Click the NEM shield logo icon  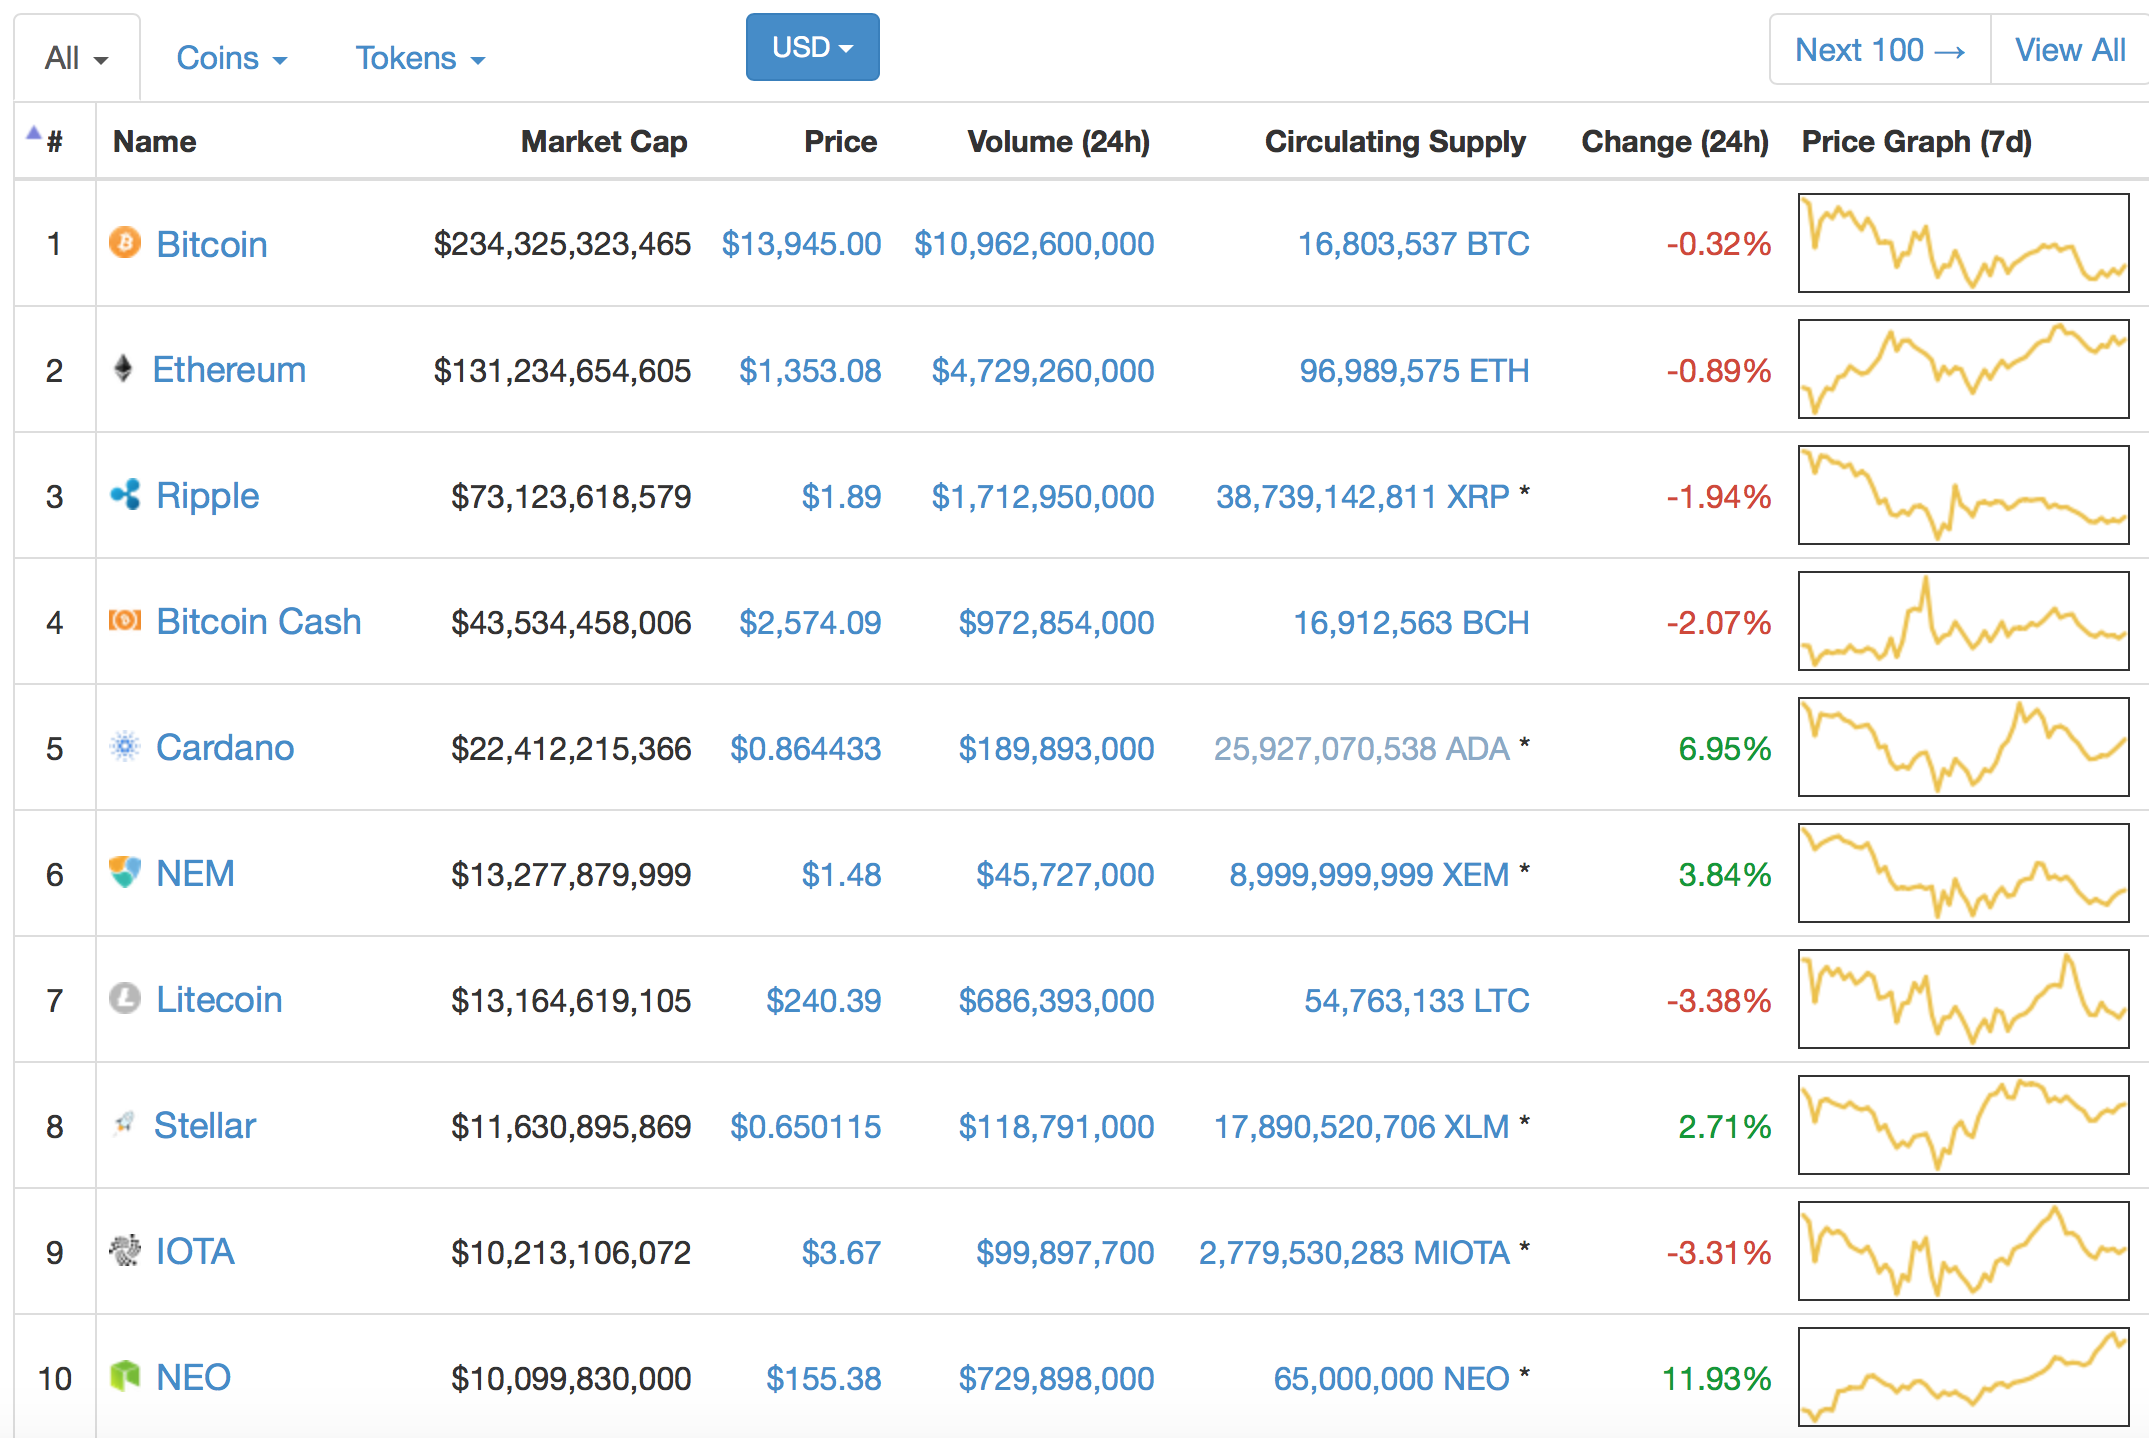tap(125, 872)
